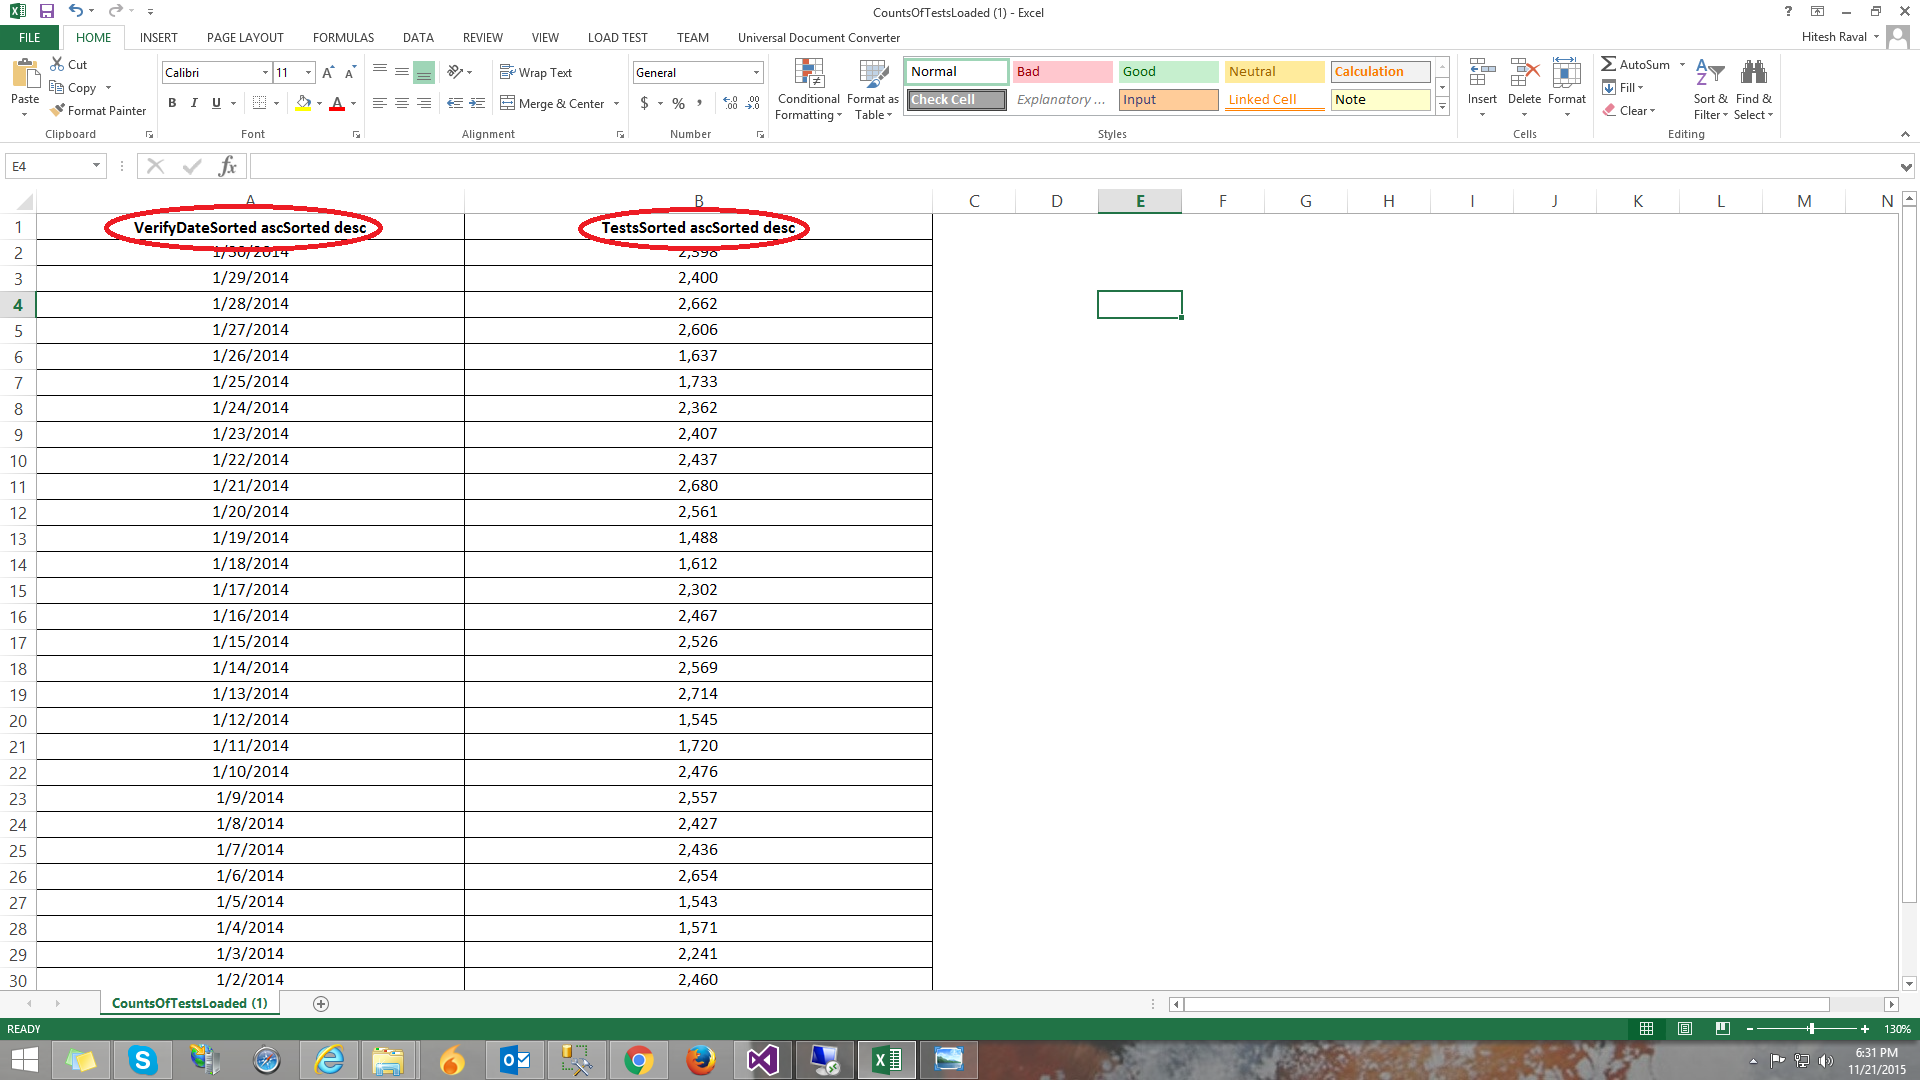Switch to the PAGE LAYOUT tab
The width and height of the screenshot is (1920, 1080).
click(x=245, y=38)
